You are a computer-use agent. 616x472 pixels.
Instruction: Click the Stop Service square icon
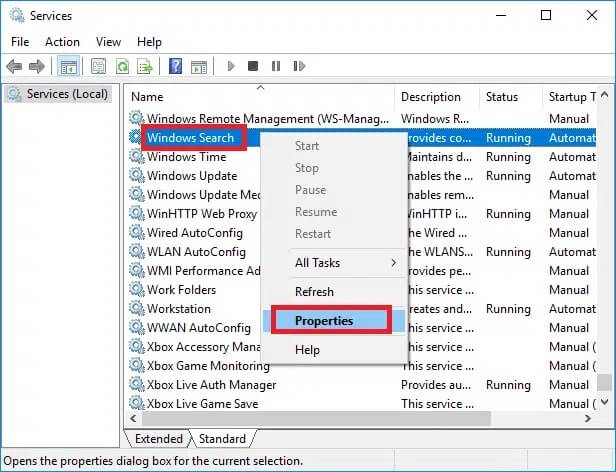[253, 66]
